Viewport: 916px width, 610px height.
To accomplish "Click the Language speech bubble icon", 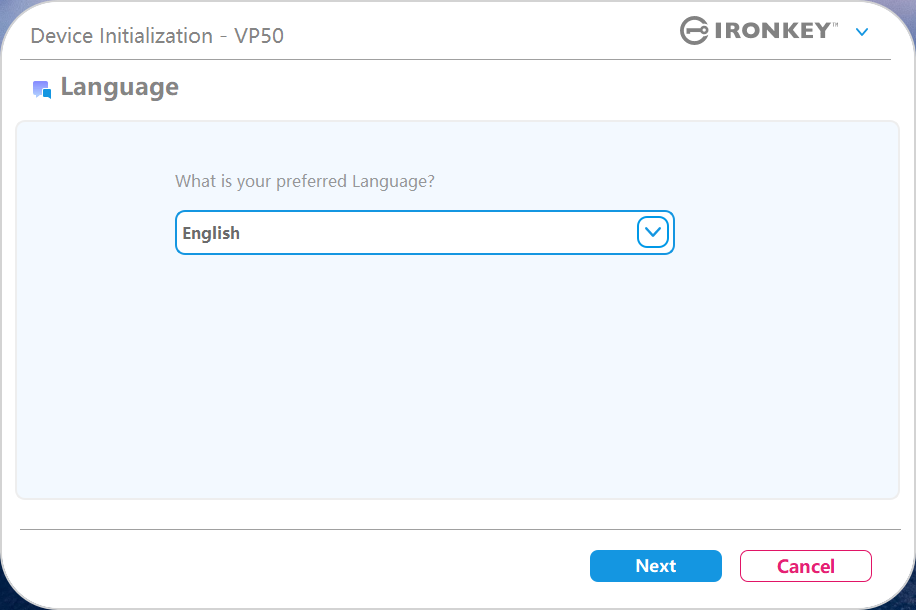I will click(x=42, y=89).
